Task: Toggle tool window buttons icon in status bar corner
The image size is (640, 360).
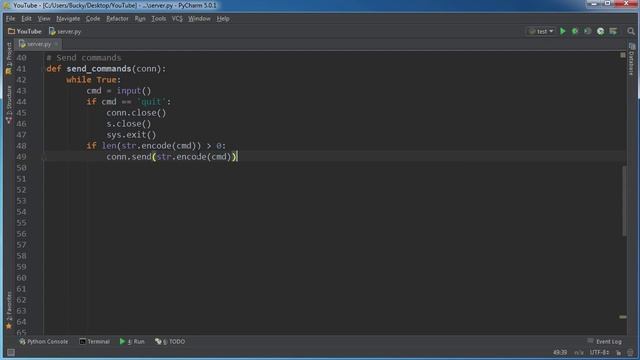Action: [11, 352]
